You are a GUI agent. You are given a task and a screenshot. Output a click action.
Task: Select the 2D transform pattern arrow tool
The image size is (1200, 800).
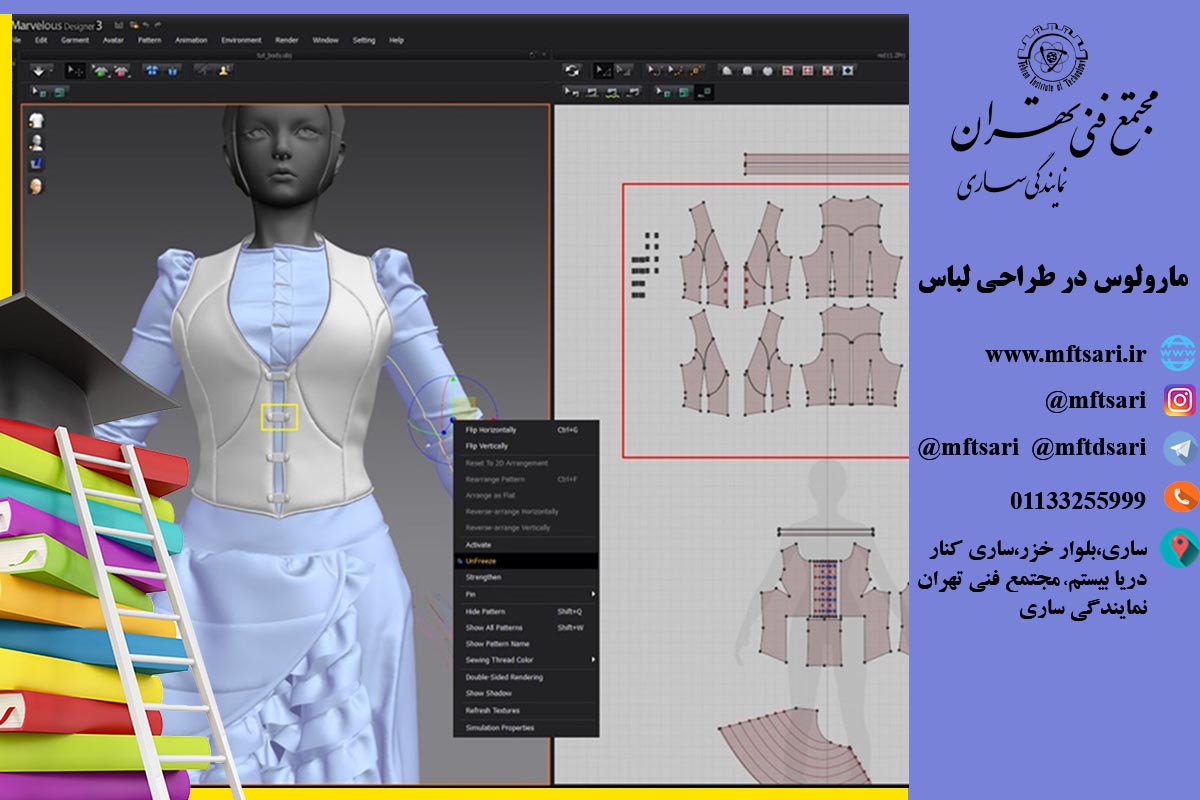[602, 71]
